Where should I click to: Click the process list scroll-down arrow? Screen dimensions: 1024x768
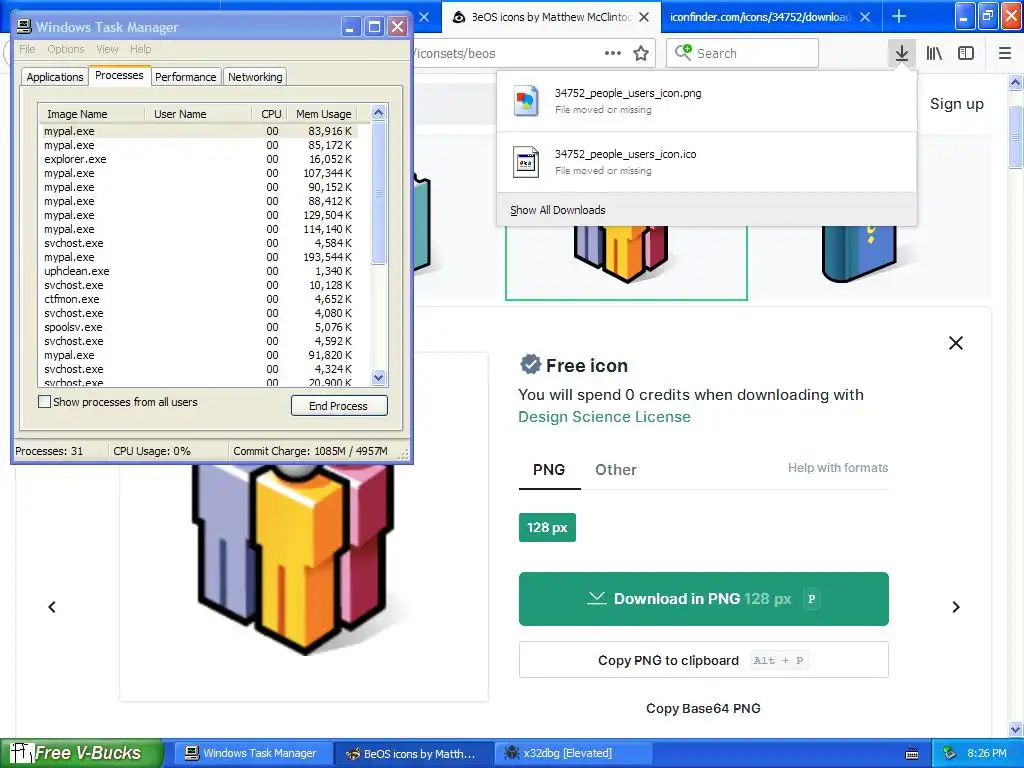coord(379,377)
